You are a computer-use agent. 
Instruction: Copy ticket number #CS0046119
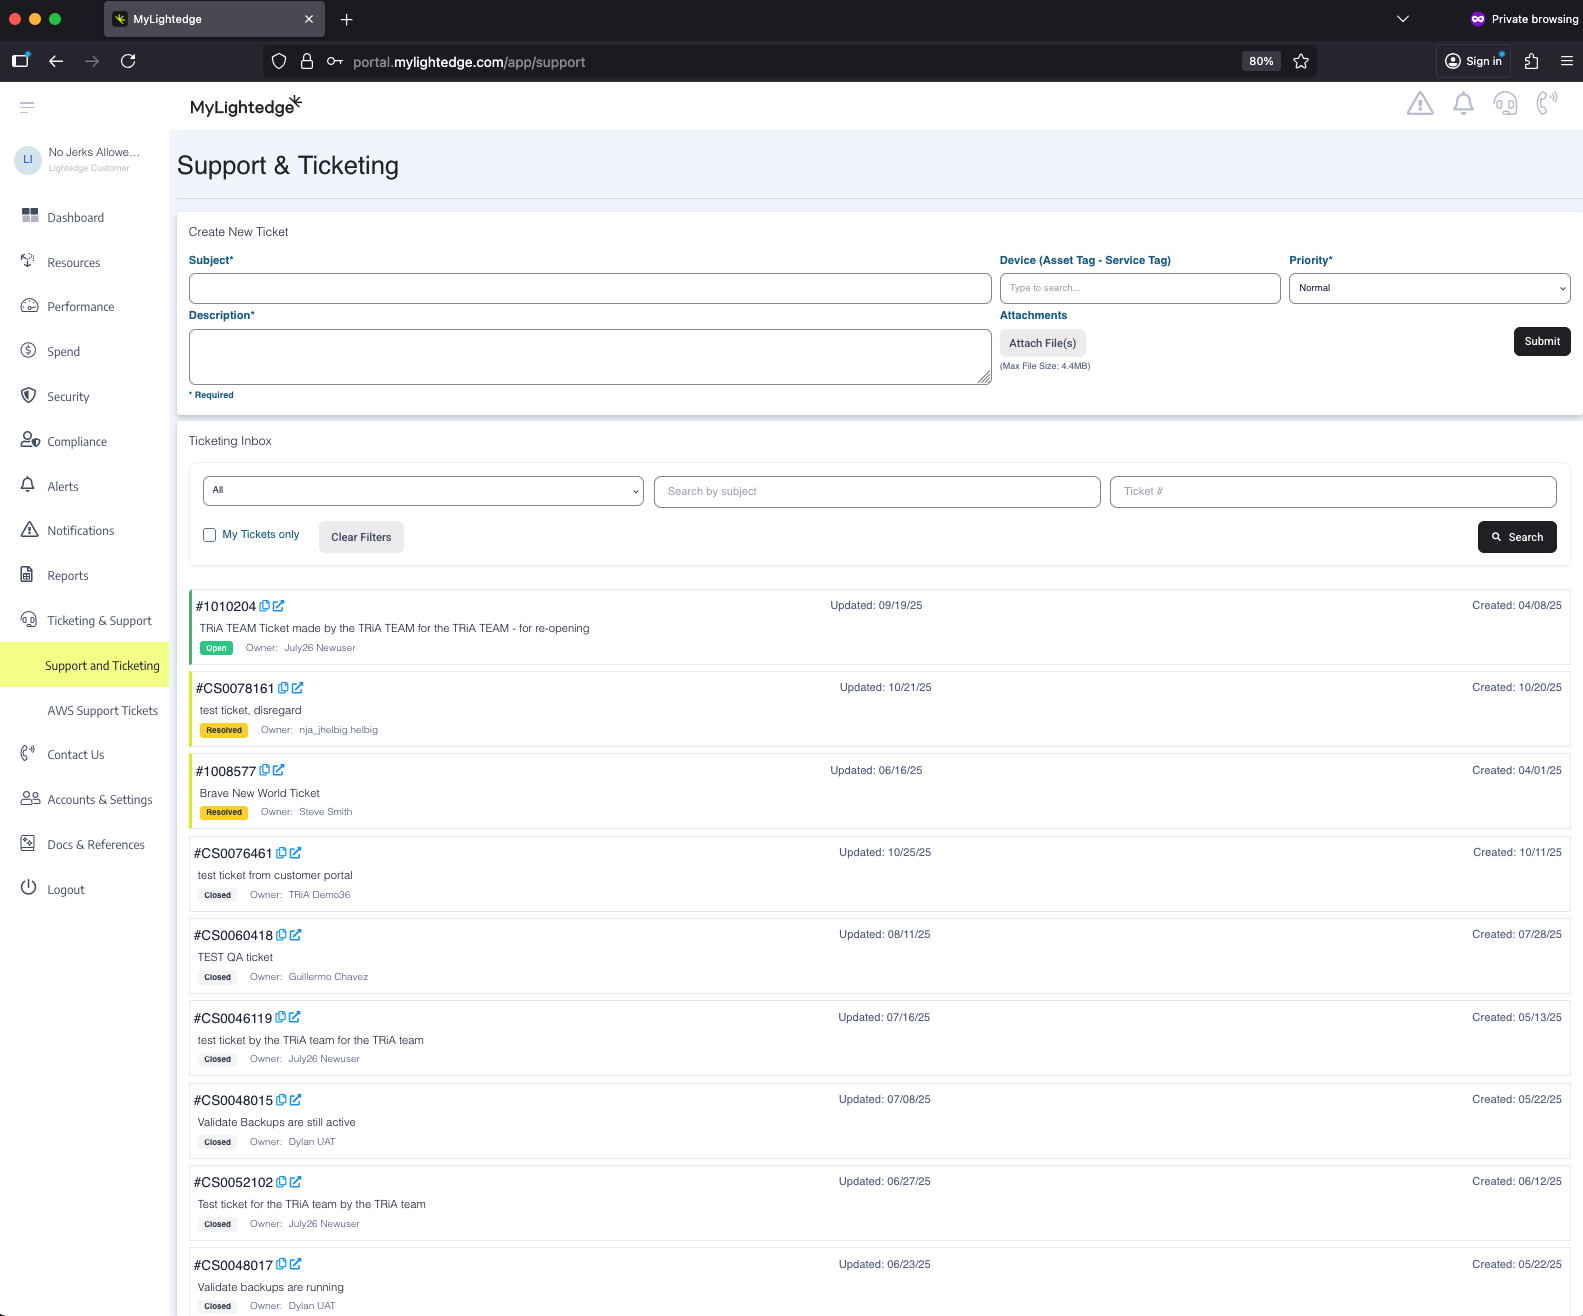point(280,1017)
